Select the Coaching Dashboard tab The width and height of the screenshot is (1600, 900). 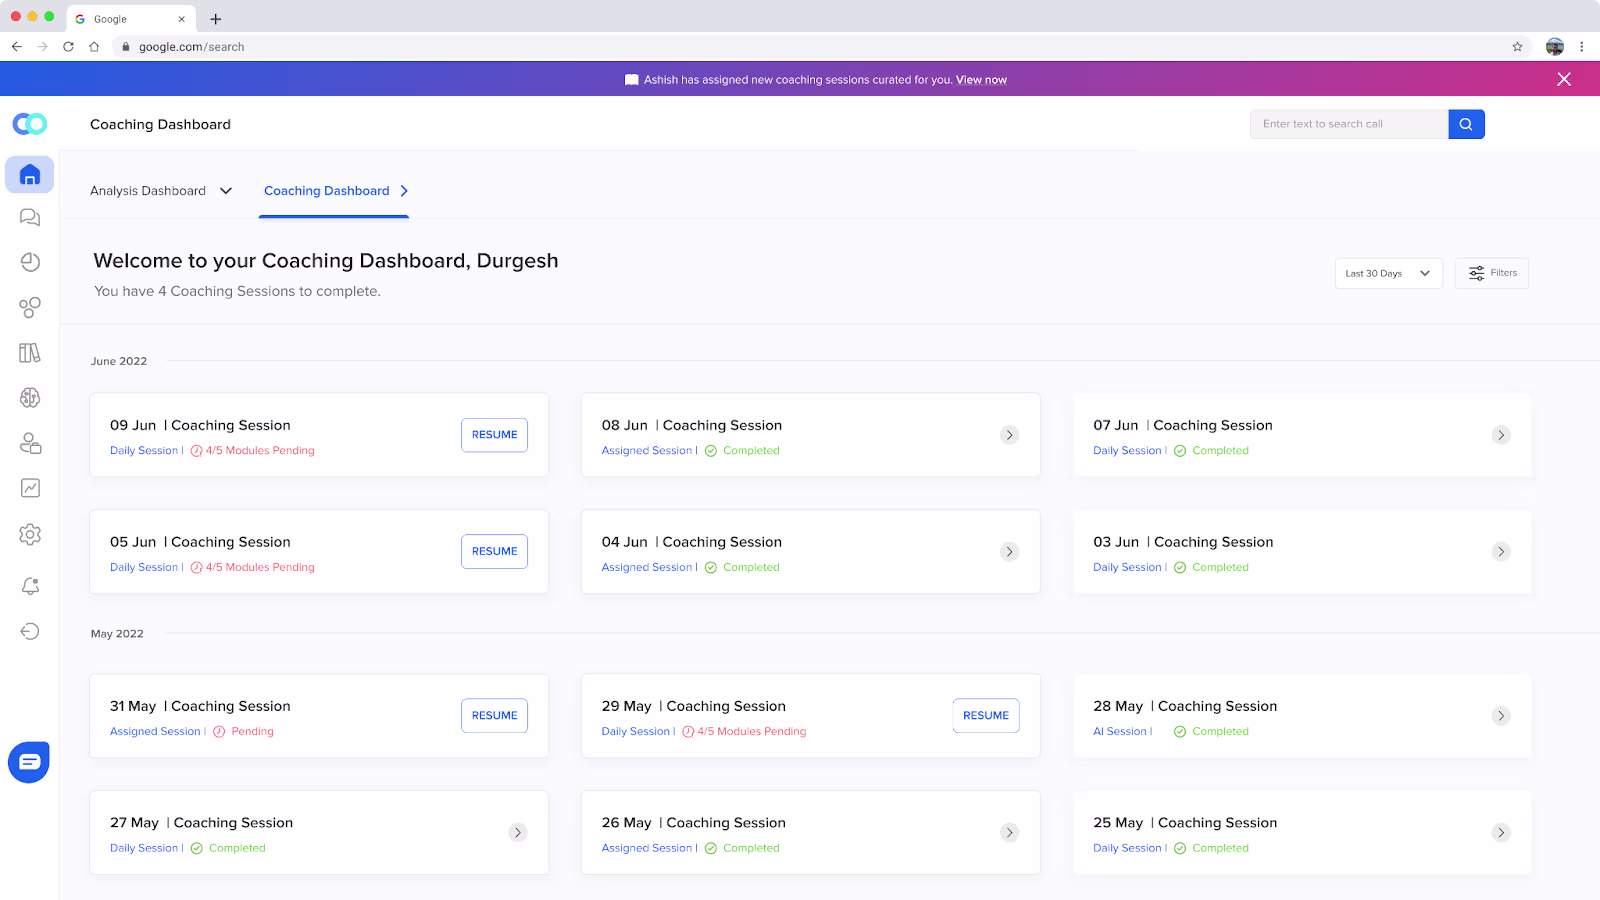[334, 191]
